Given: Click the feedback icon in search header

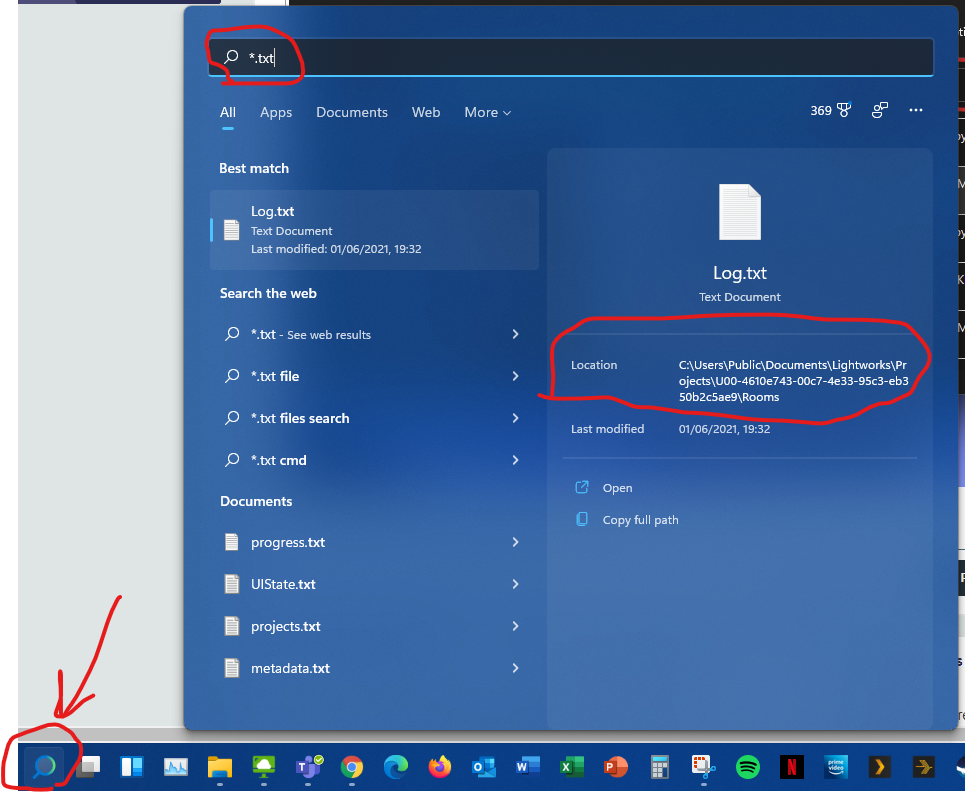Looking at the screenshot, I should tap(880, 111).
